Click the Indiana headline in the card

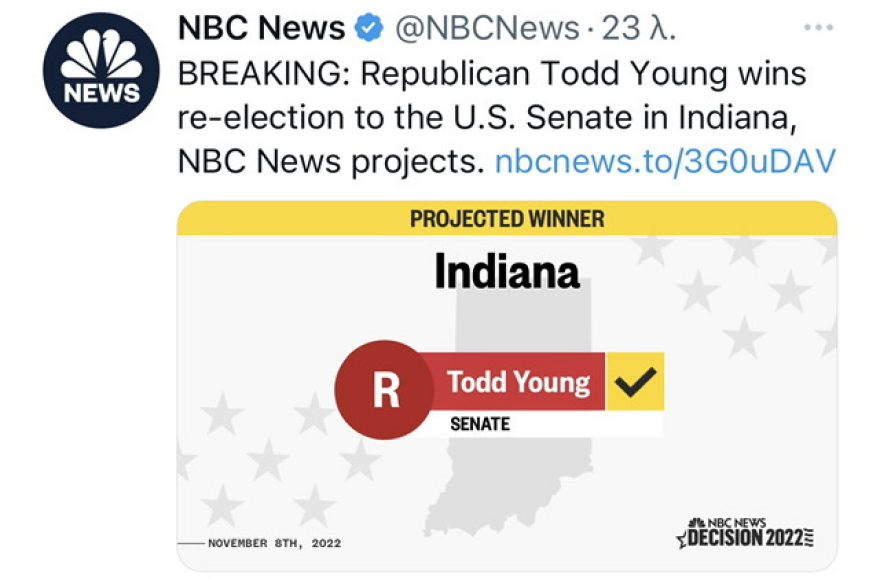(x=507, y=271)
